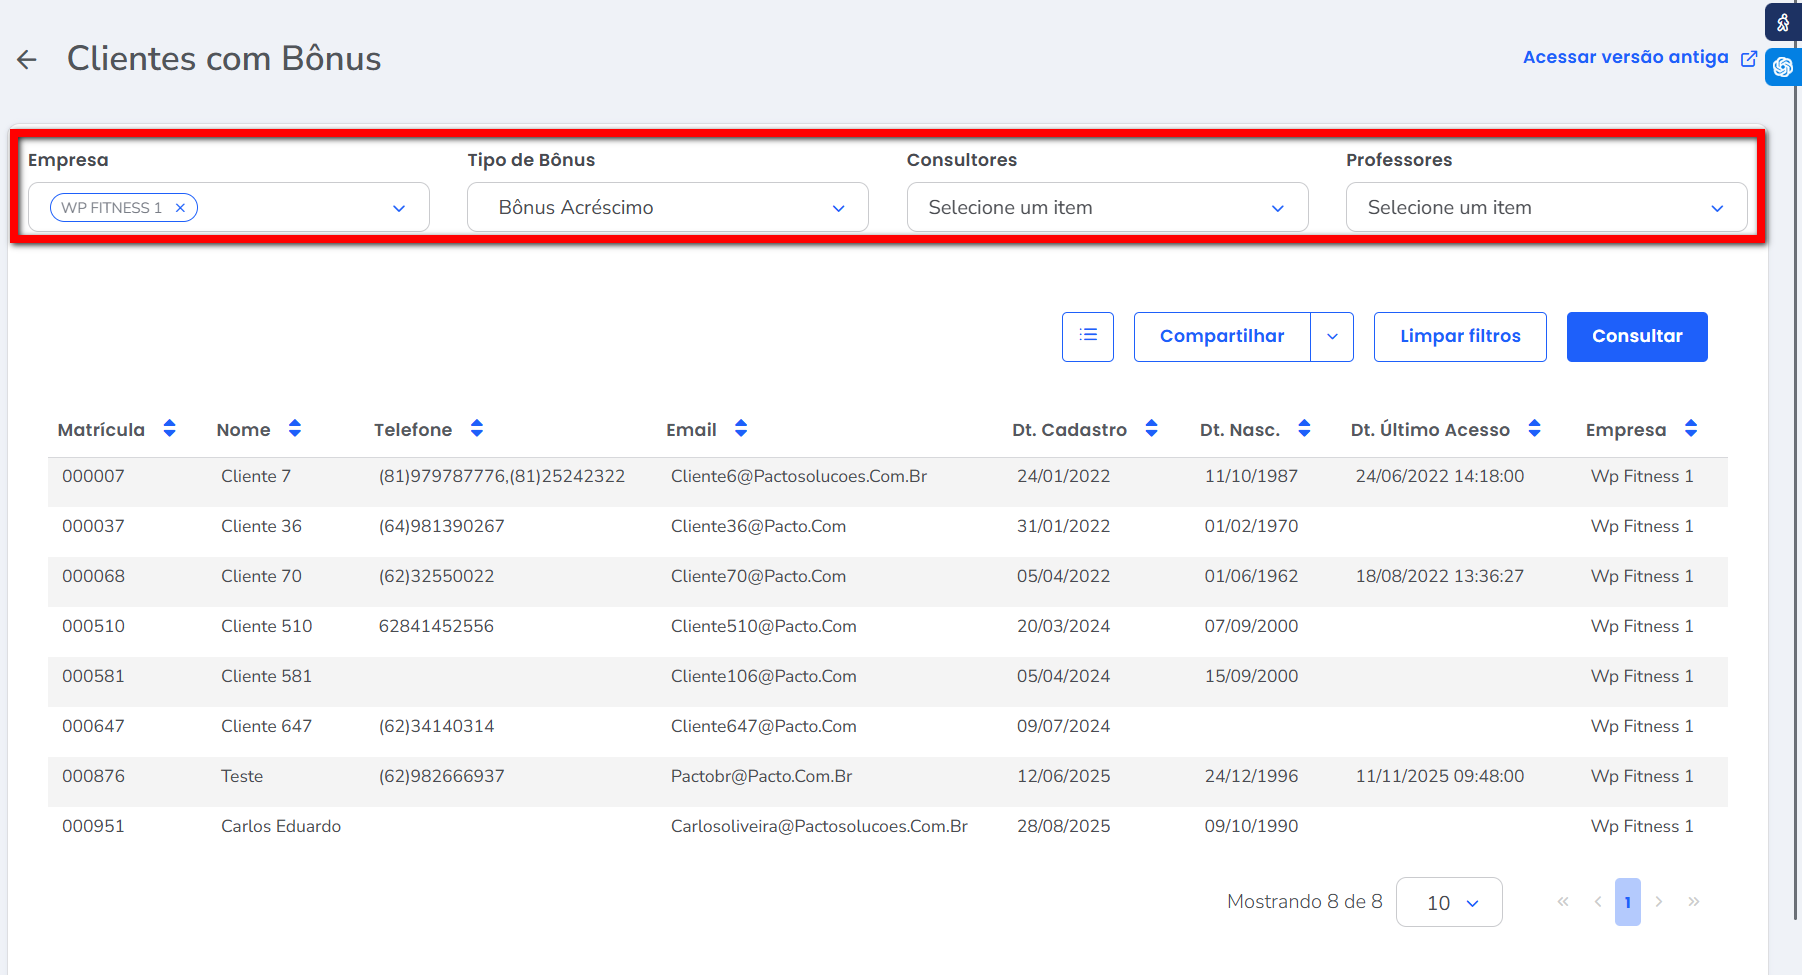Sort table by Dt. Cadastro column

1151,429
